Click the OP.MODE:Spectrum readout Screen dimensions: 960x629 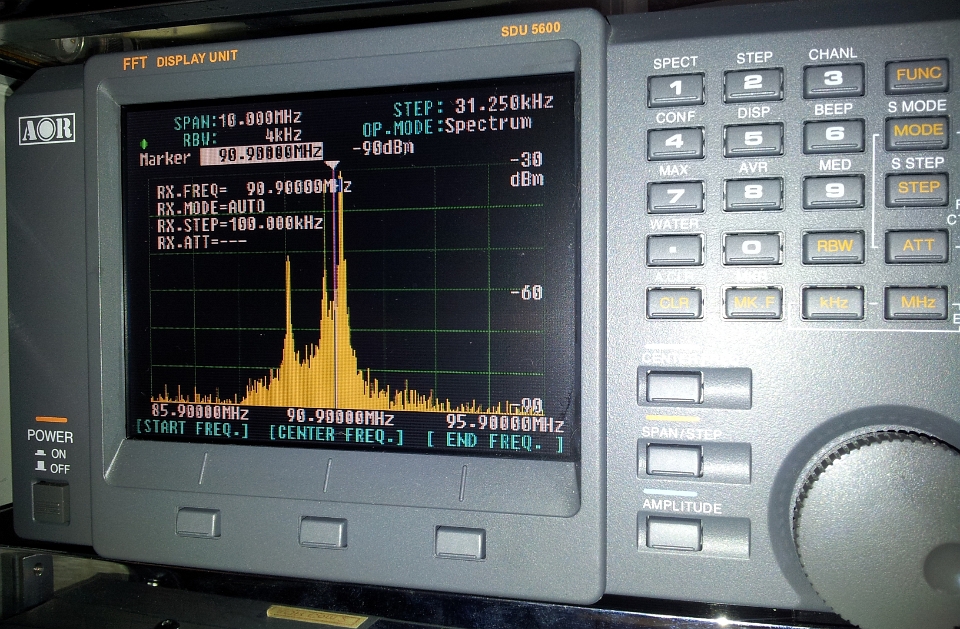(x=447, y=127)
